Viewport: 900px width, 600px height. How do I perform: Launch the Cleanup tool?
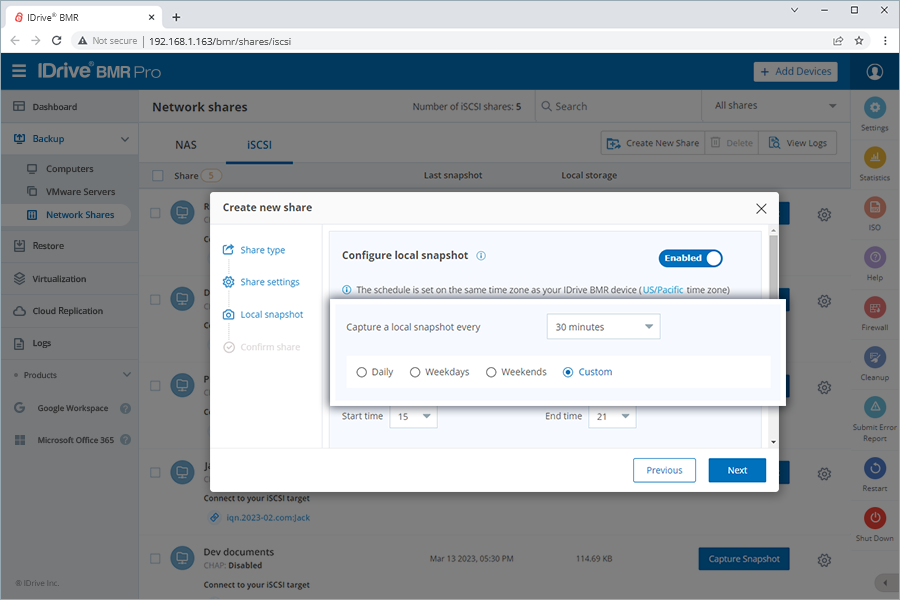point(874,359)
